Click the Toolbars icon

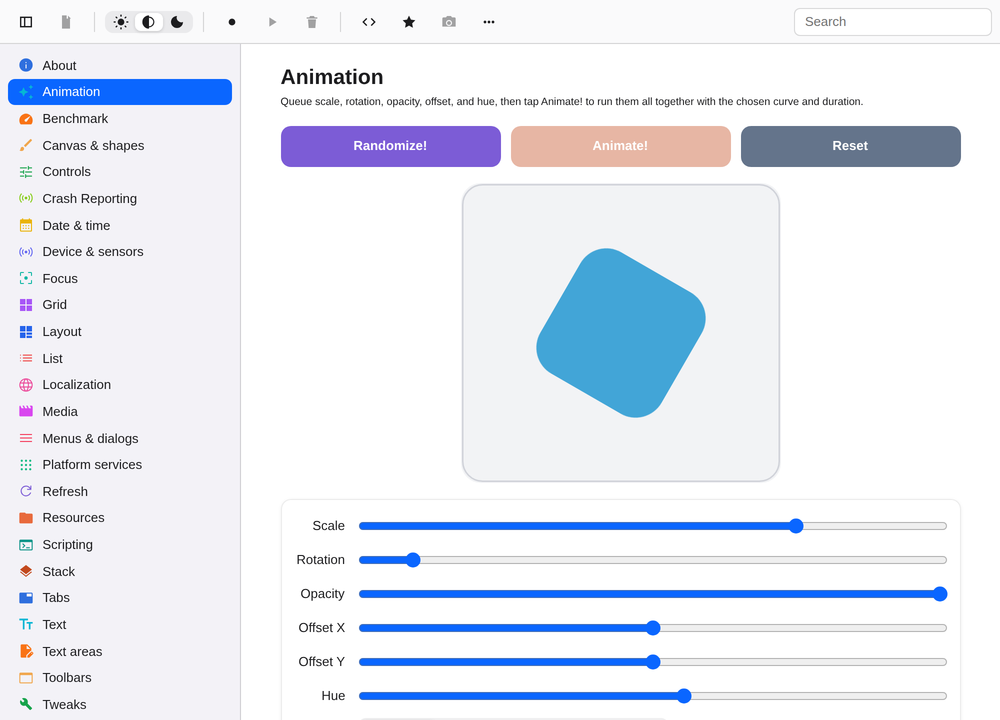tap(26, 678)
